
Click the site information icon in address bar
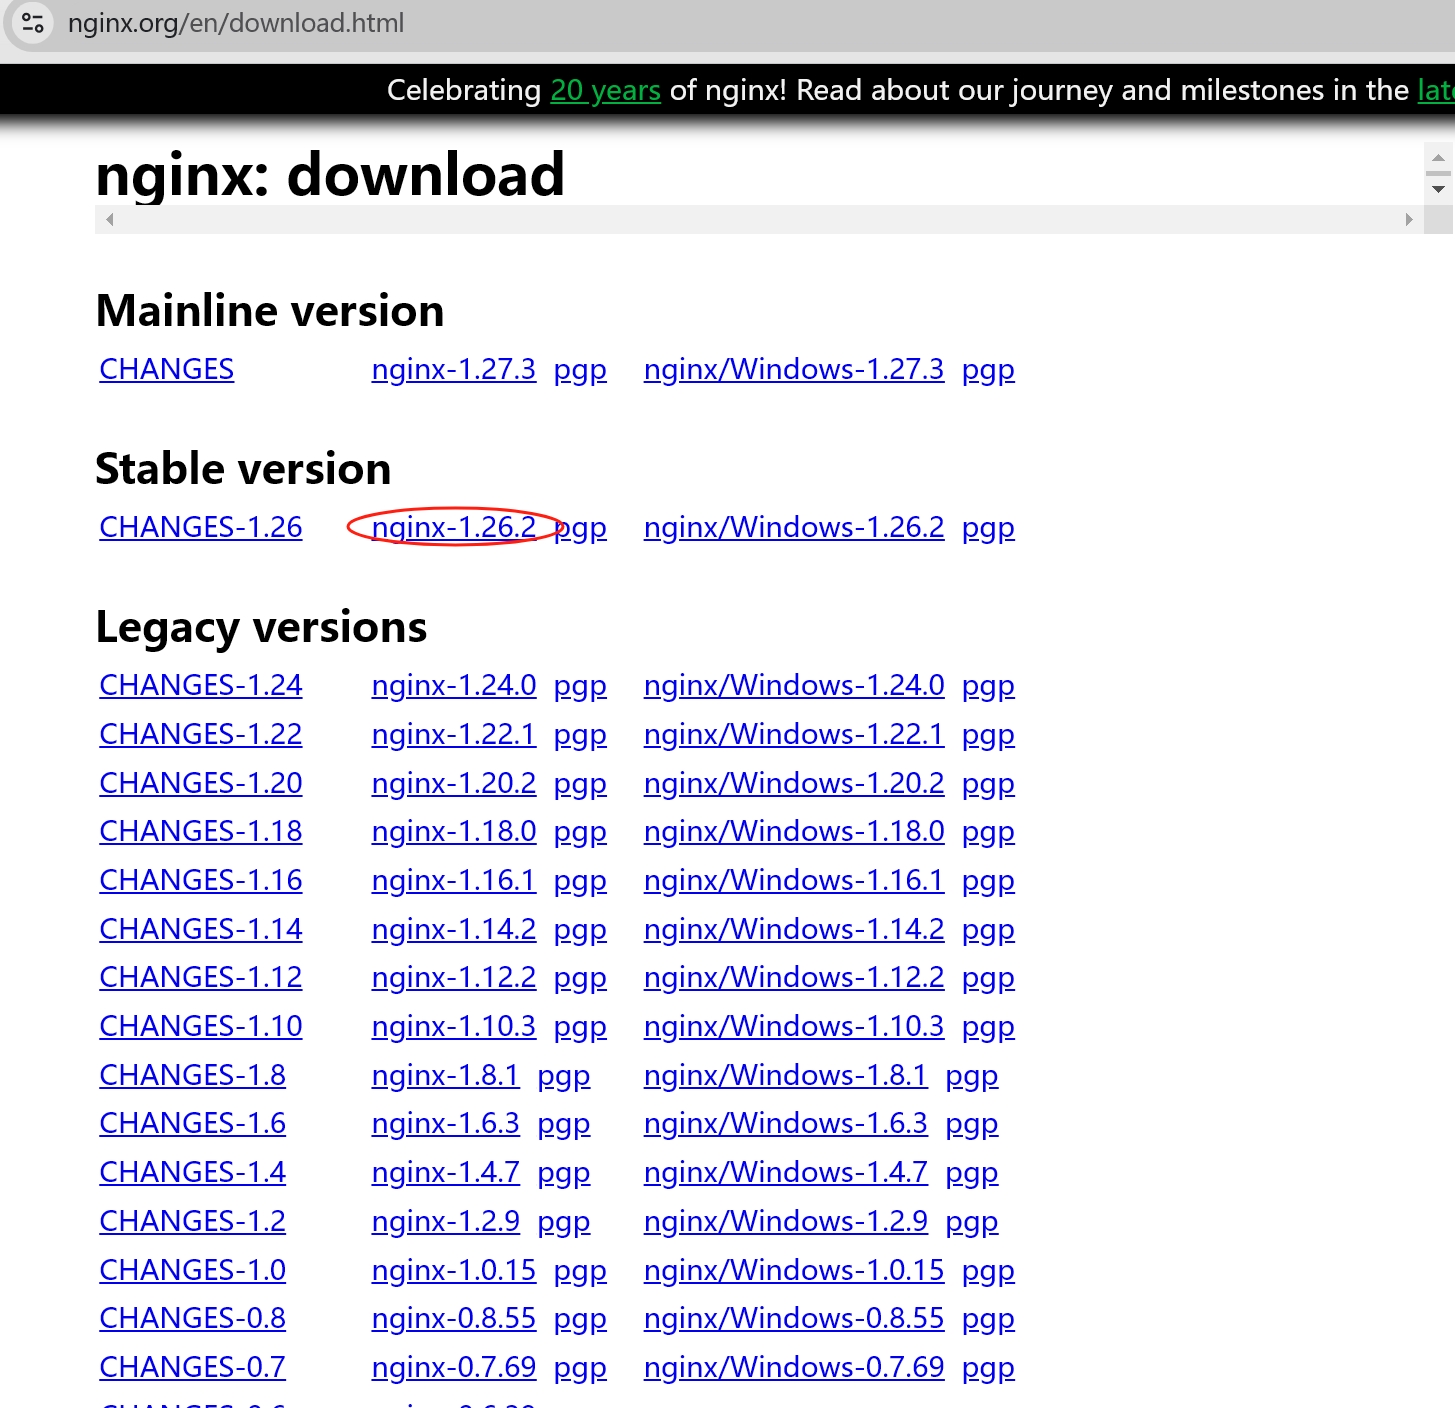coord(32,23)
